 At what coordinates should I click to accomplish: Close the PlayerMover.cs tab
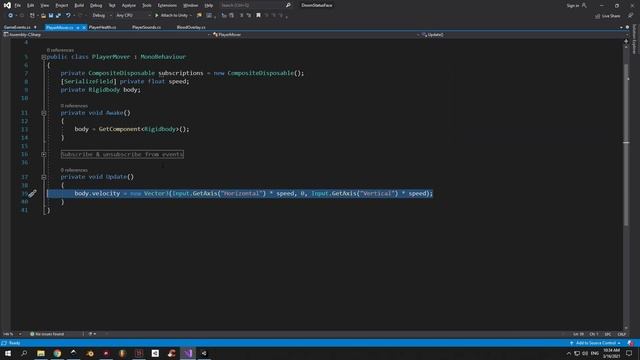coord(84,27)
